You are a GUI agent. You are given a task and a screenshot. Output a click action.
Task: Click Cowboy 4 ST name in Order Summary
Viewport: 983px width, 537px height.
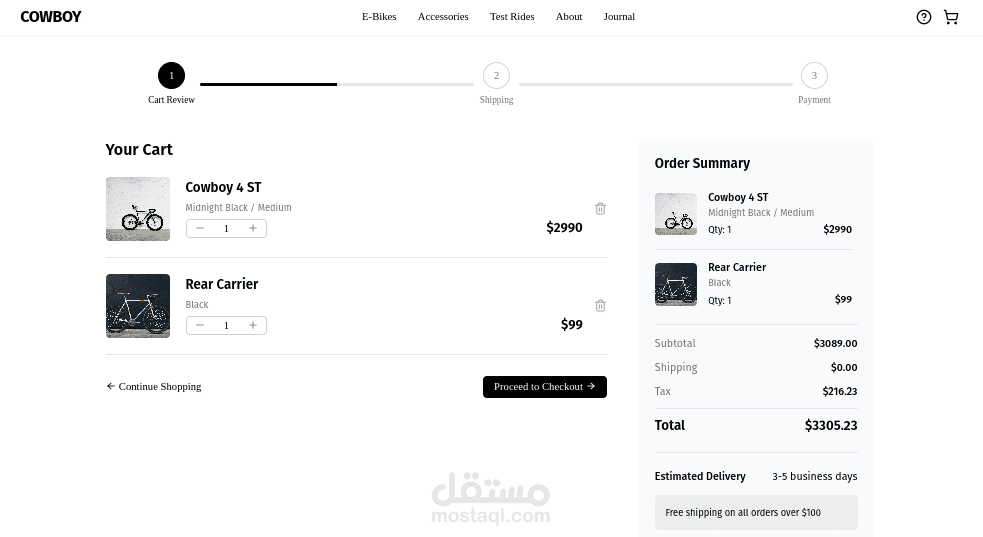738,197
